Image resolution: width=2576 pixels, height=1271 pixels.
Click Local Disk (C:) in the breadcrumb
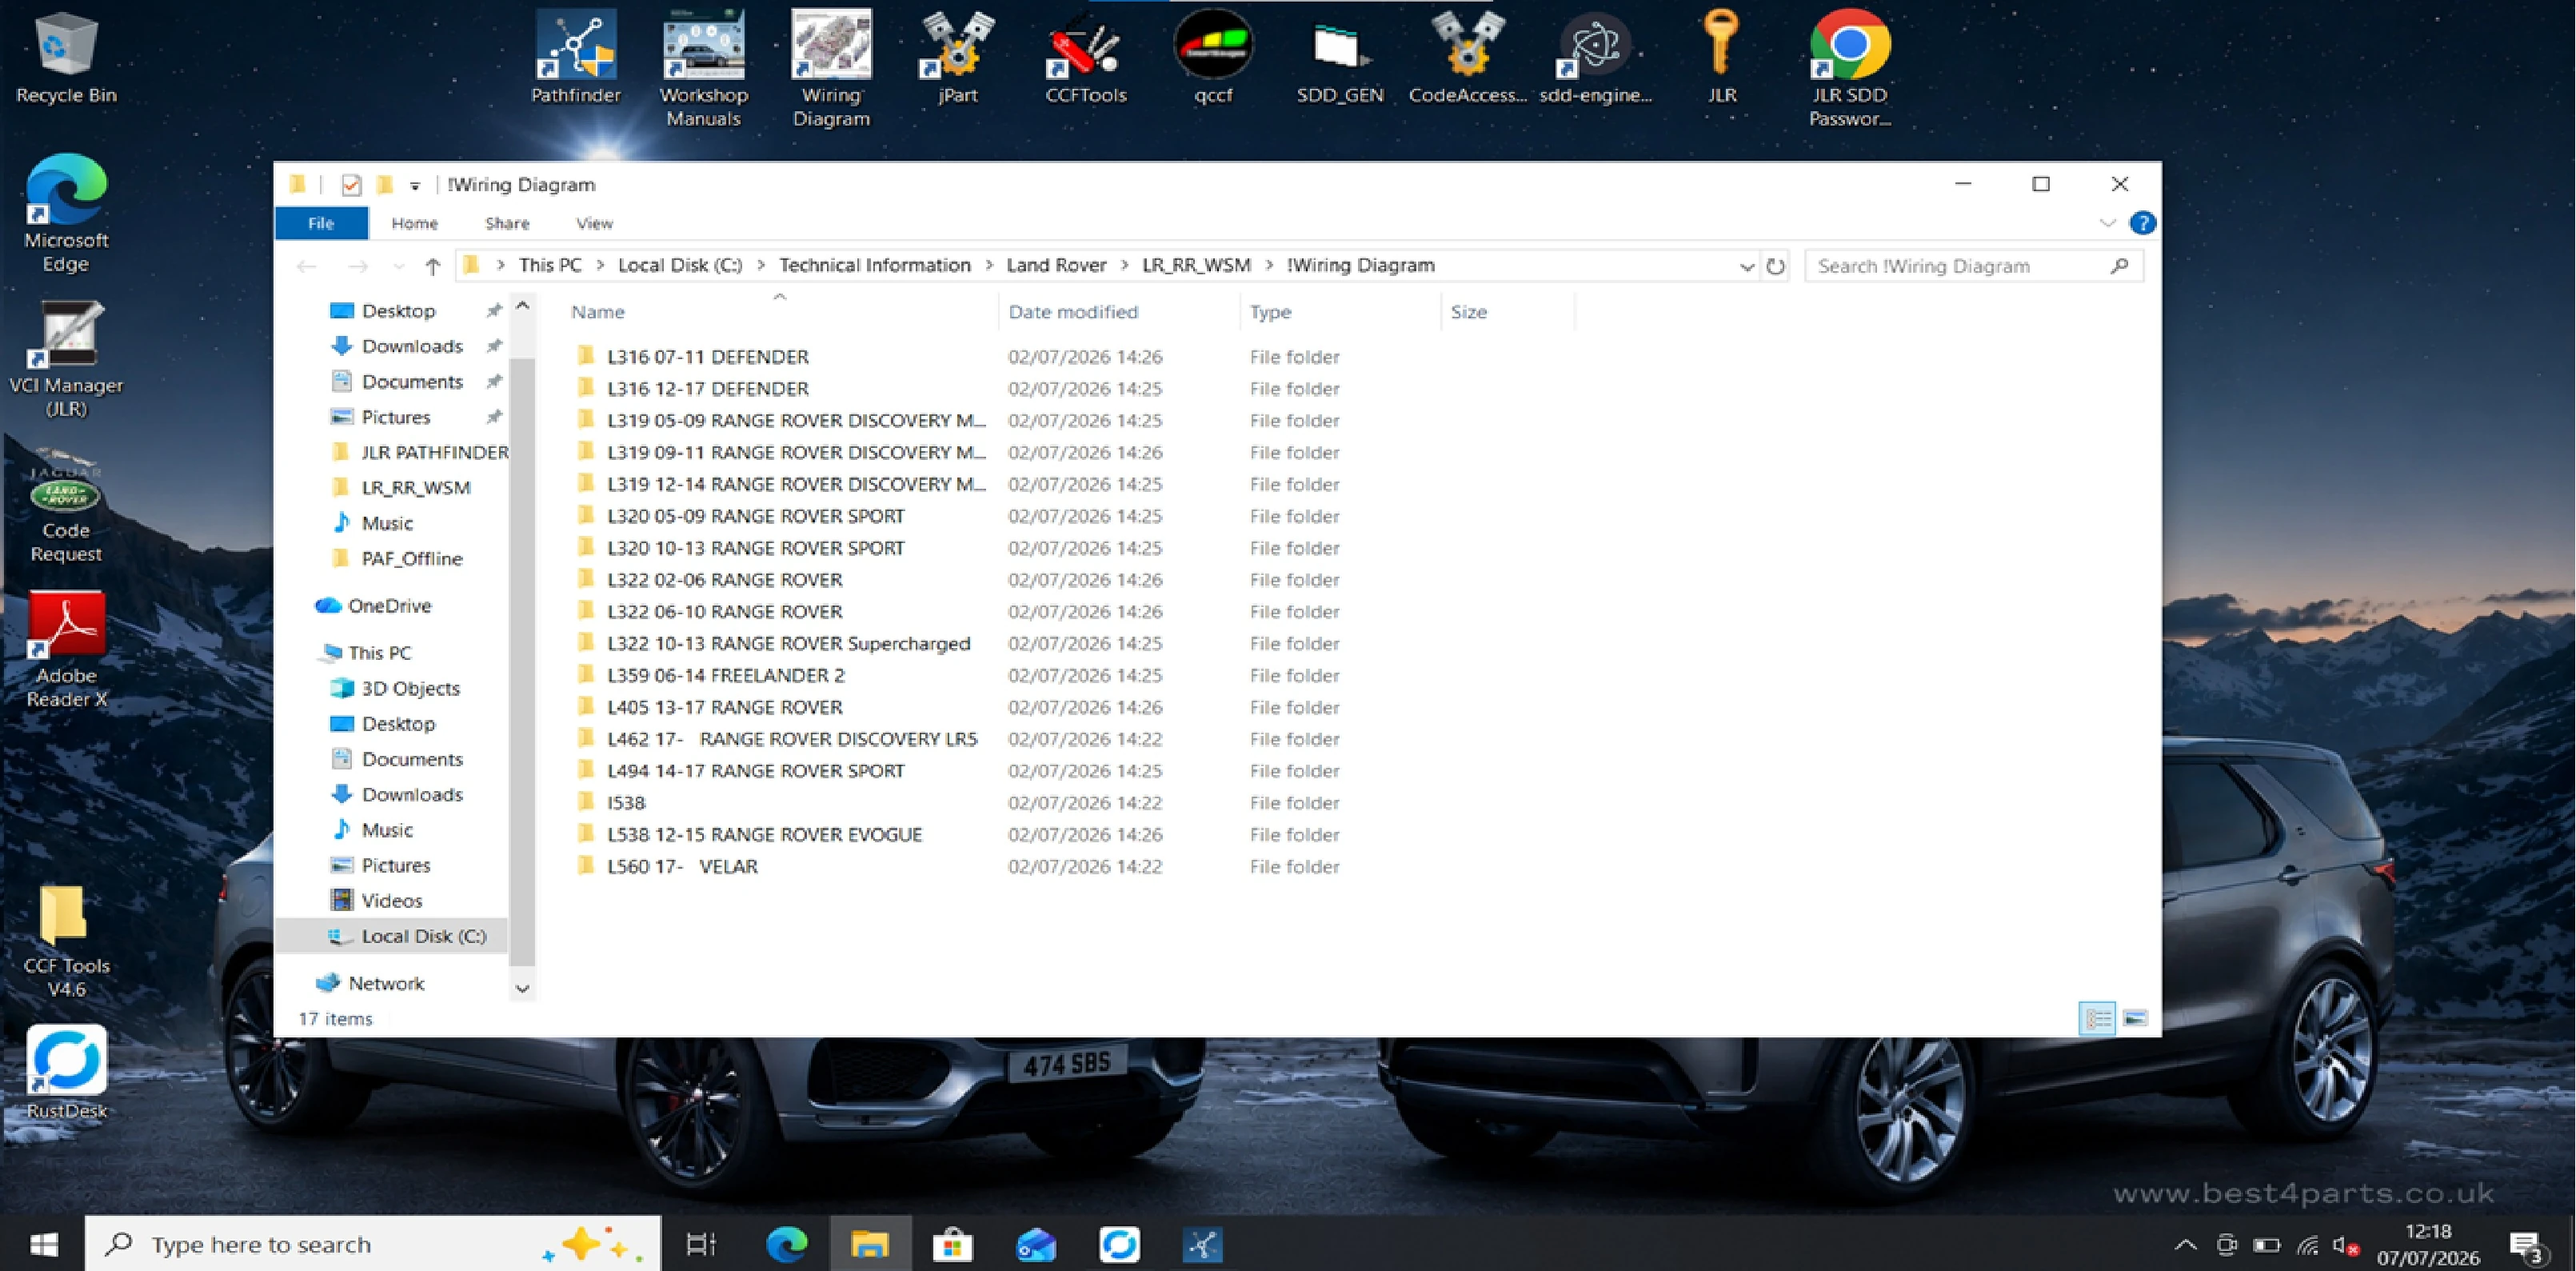pos(680,266)
